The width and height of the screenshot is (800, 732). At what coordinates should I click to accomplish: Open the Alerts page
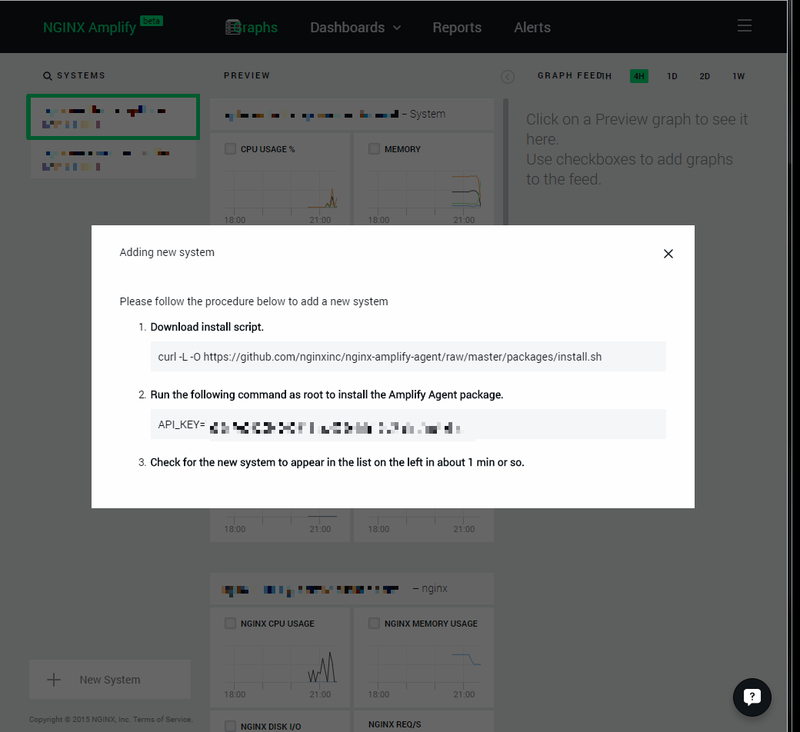532,28
